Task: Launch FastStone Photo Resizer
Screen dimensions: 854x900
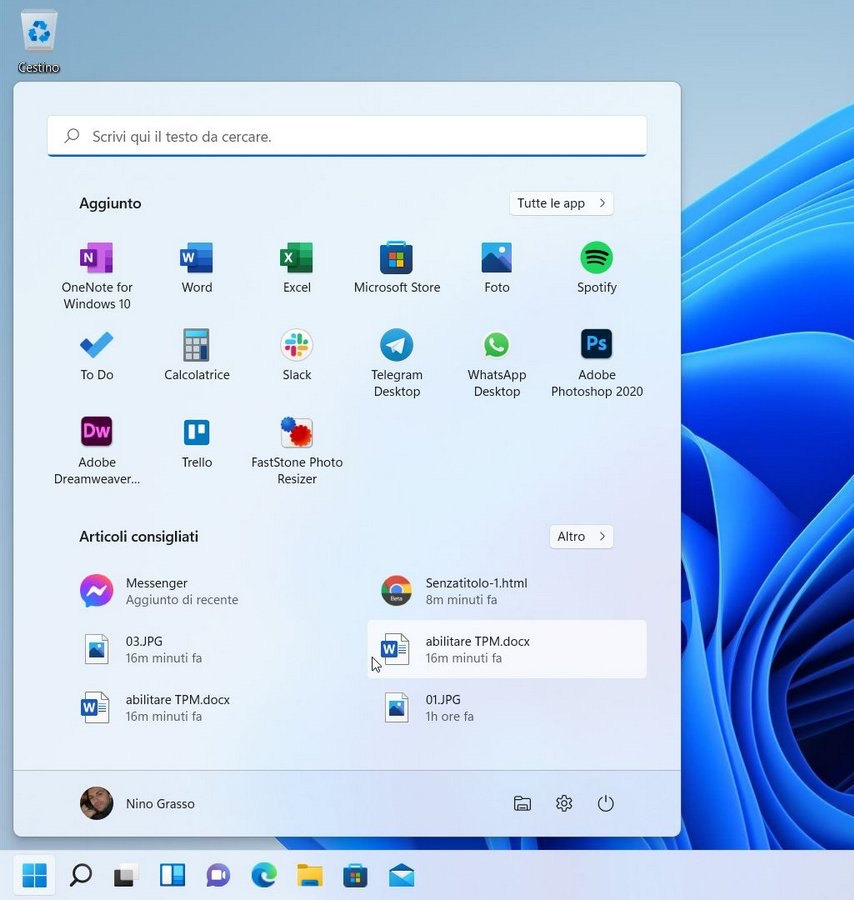Action: coord(297,433)
